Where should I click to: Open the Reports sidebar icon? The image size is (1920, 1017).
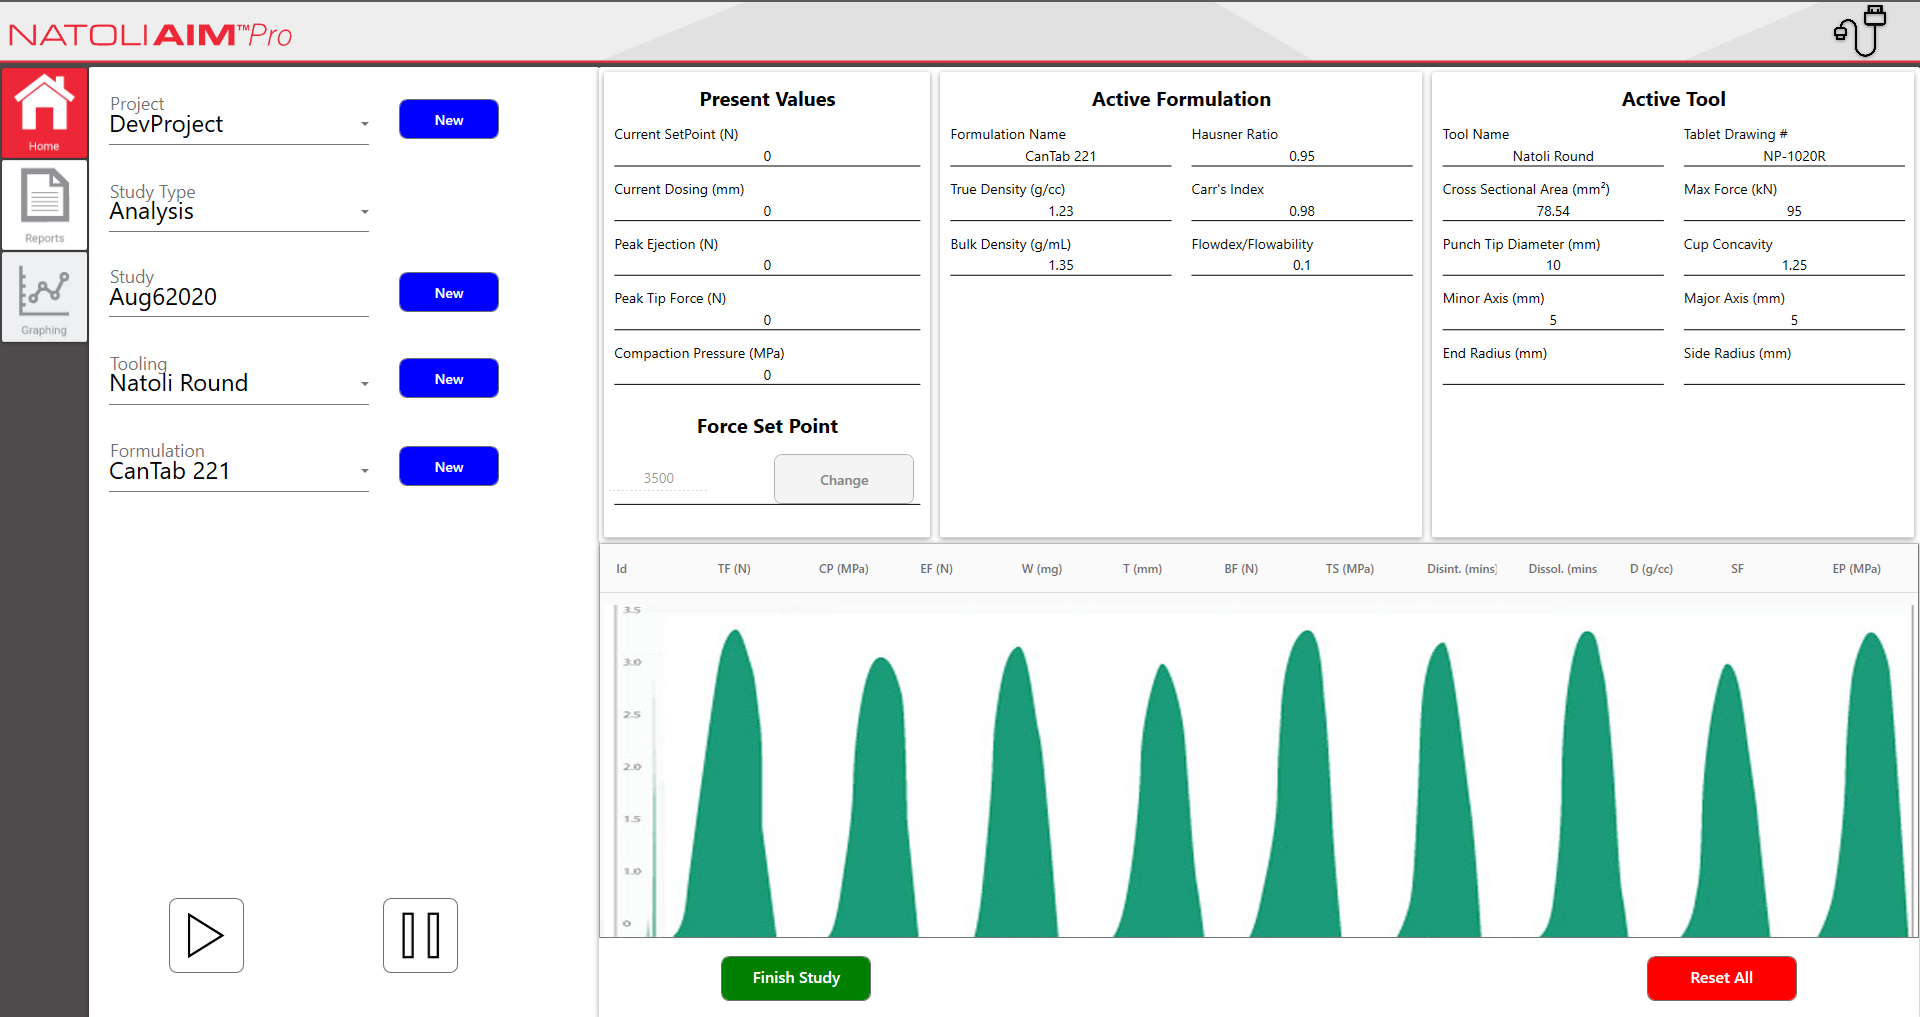click(x=44, y=205)
